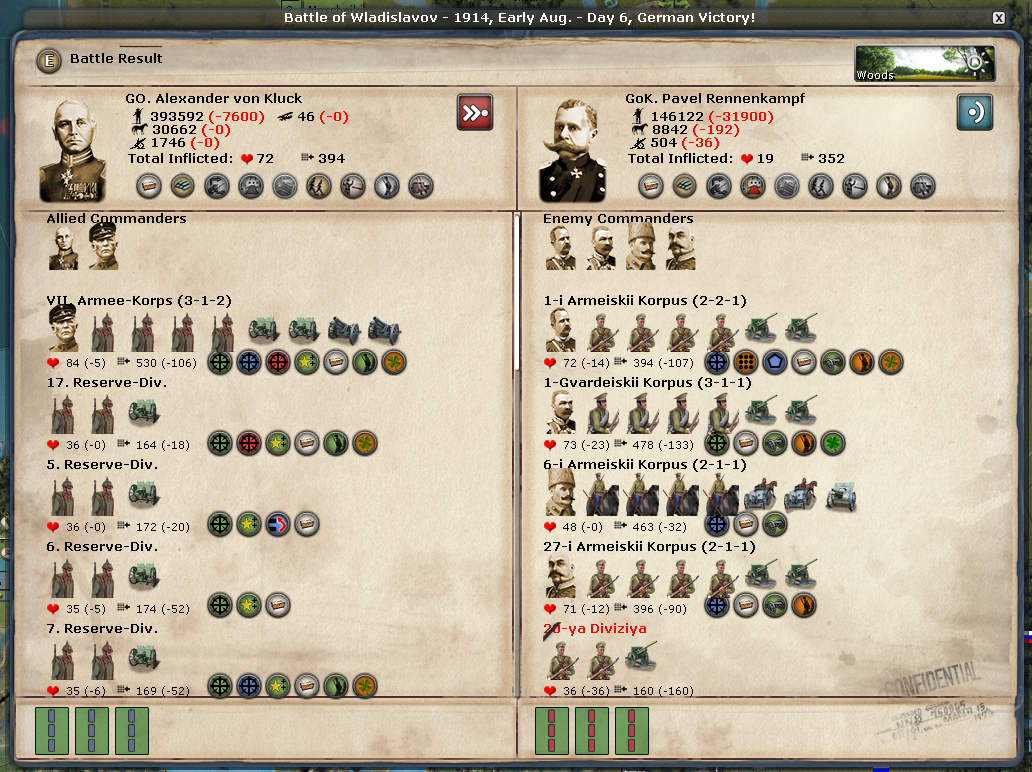The width and height of the screenshot is (1032, 772).
Task: Click the round E Battle Result badge
Action: click(x=49, y=61)
